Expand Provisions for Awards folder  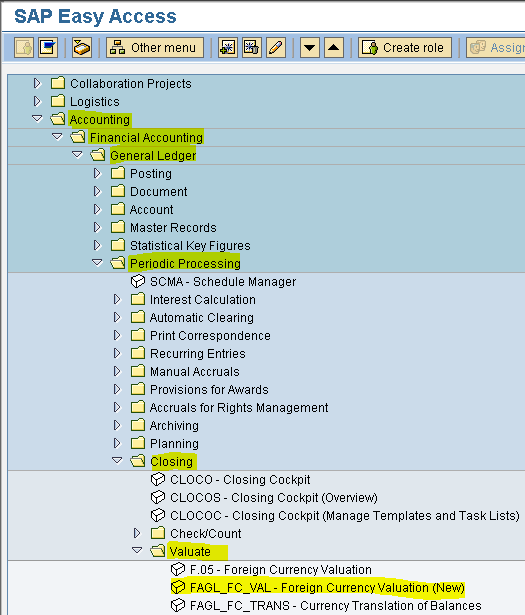tap(117, 389)
